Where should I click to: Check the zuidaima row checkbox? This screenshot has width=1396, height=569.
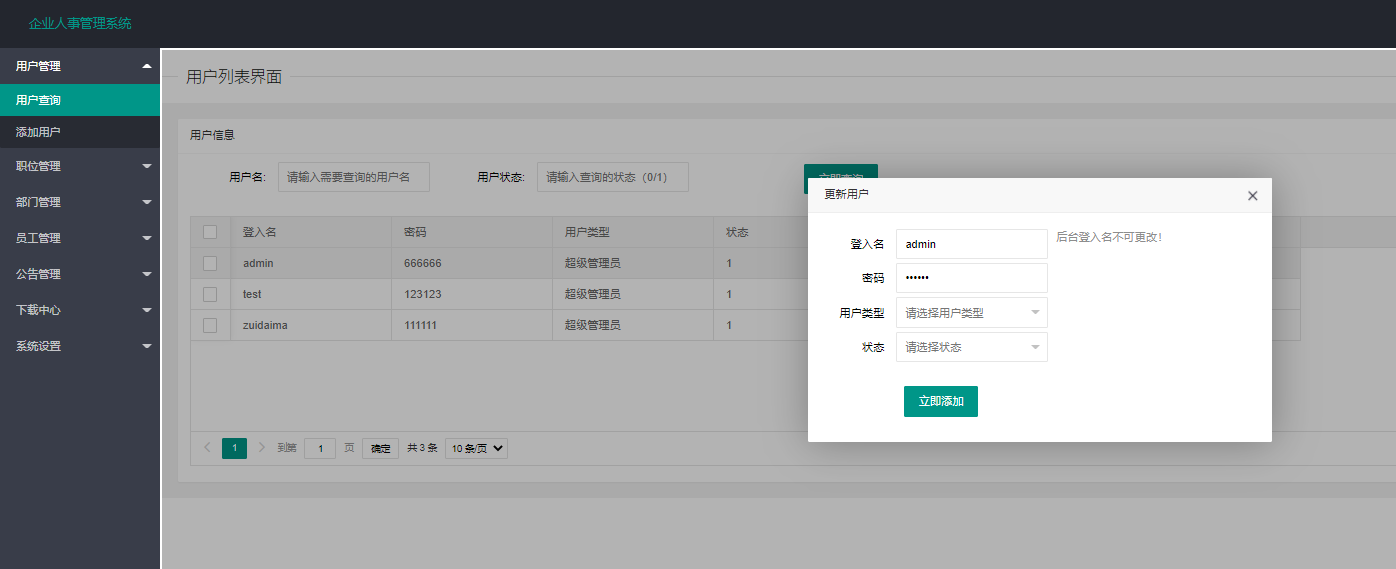click(x=210, y=325)
